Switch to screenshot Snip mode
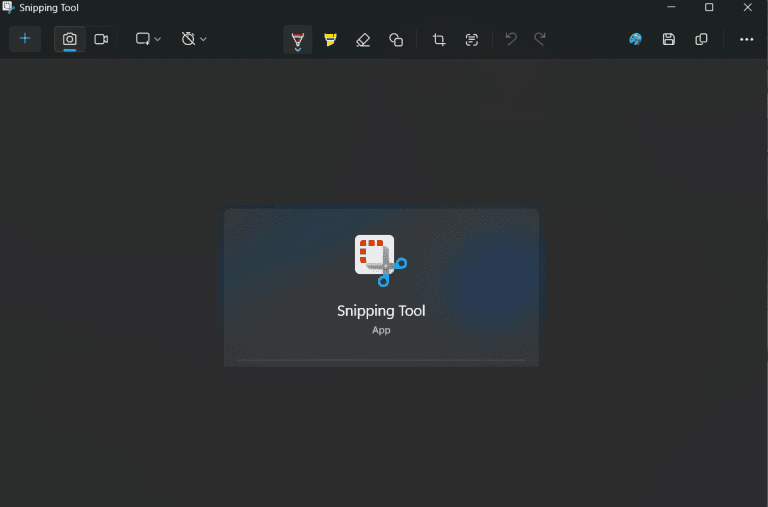This screenshot has height=507, width=768. pyautogui.click(x=70, y=39)
